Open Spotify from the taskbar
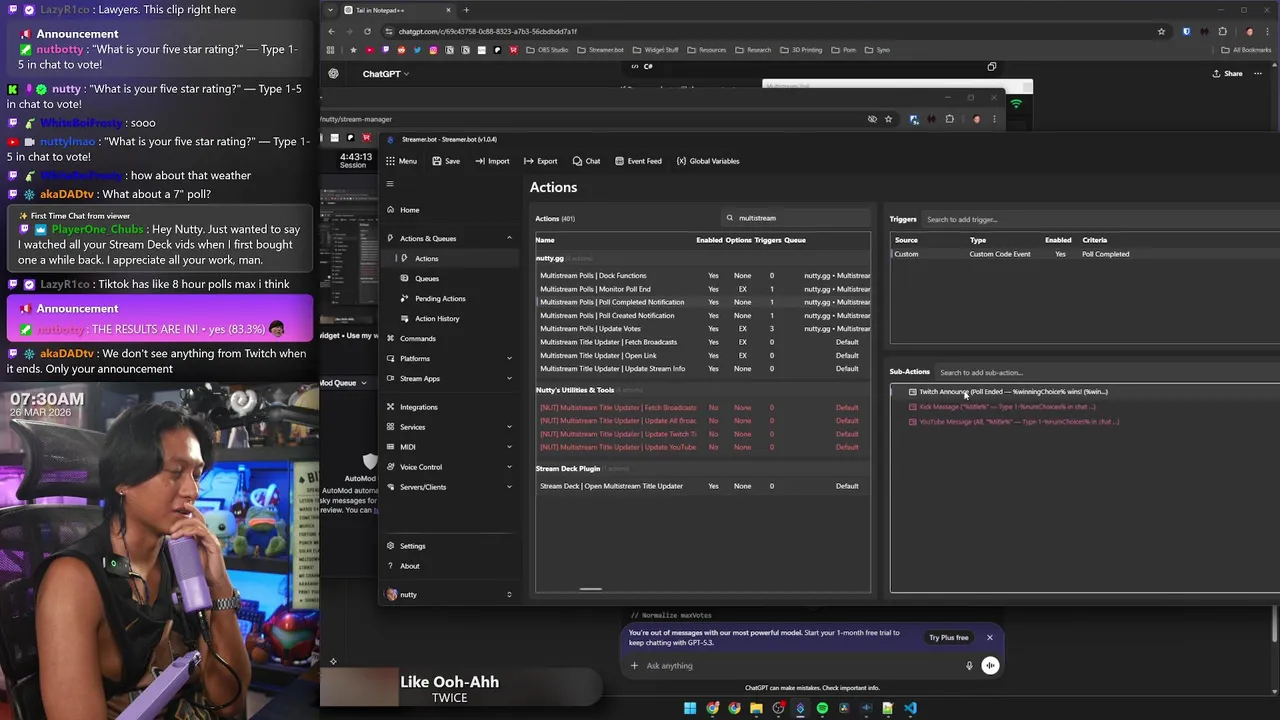The image size is (1280, 720). tap(822, 708)
